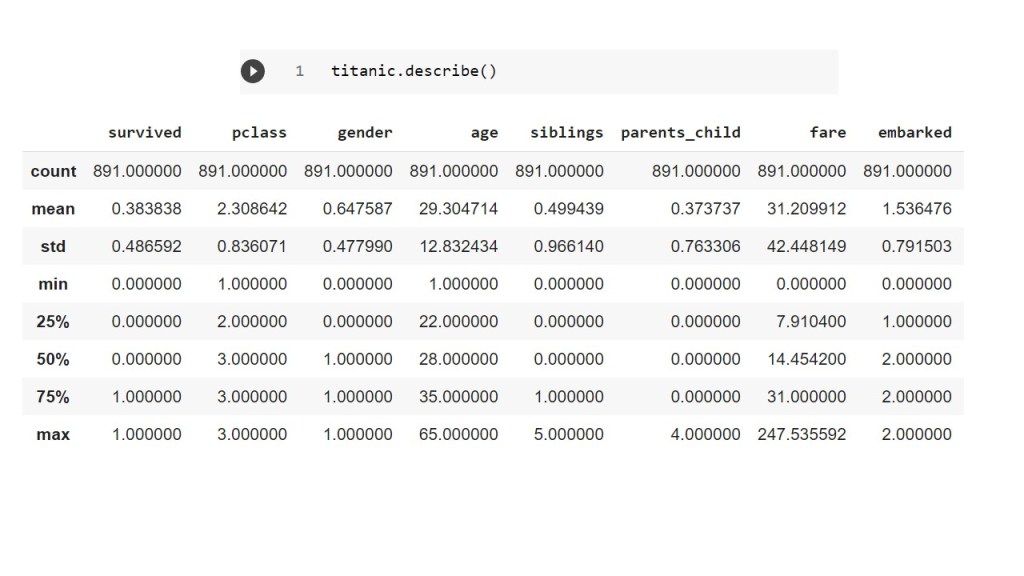Click the max fare value 247.535592
Image resolution: width=1024 pixels, height=576 pixels.
[802, 434]
